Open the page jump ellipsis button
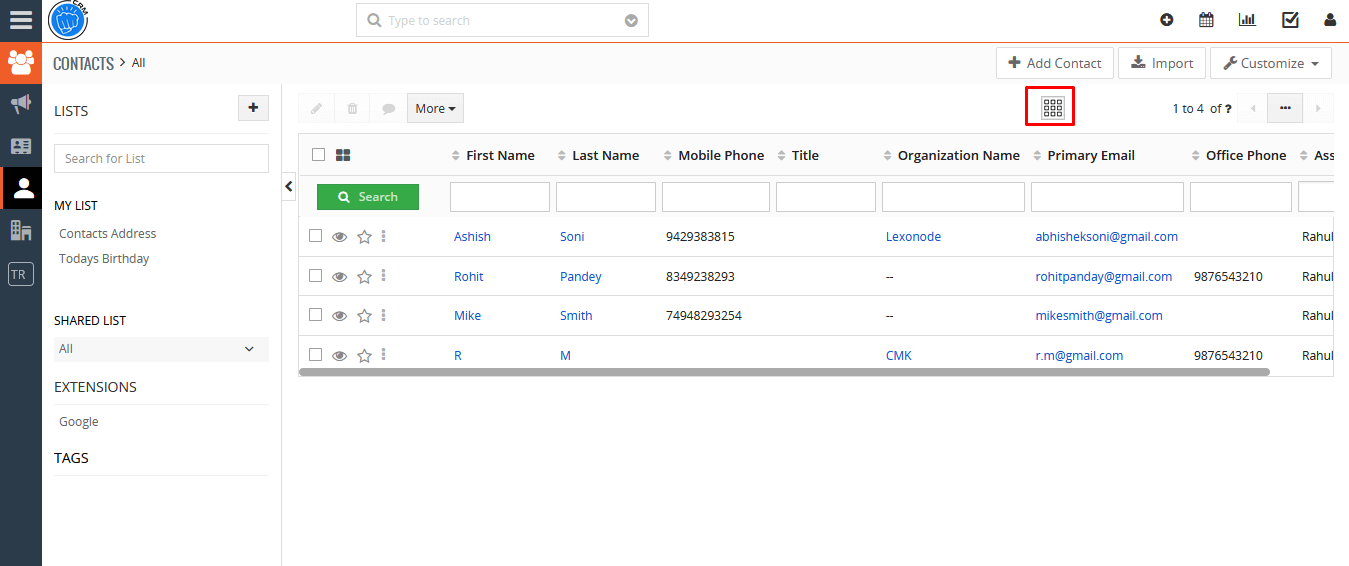Viewport: 1349px width, 566px height. 1285,108
